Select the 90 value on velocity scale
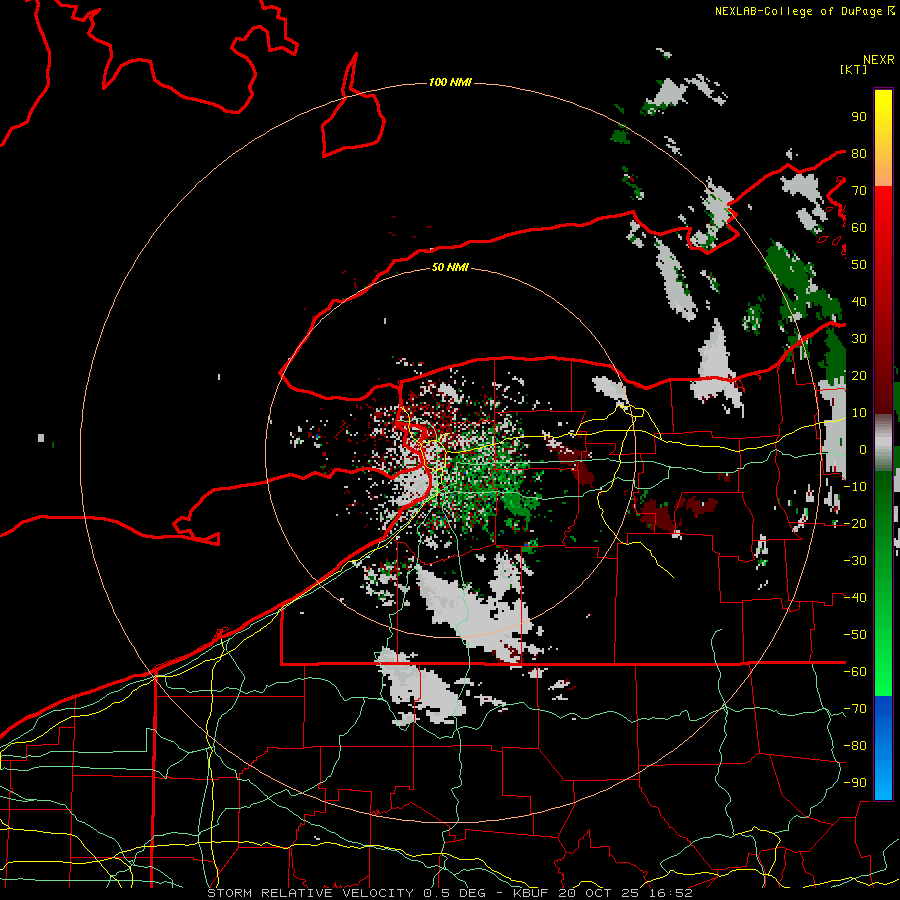900x900 pixels. 859,117
